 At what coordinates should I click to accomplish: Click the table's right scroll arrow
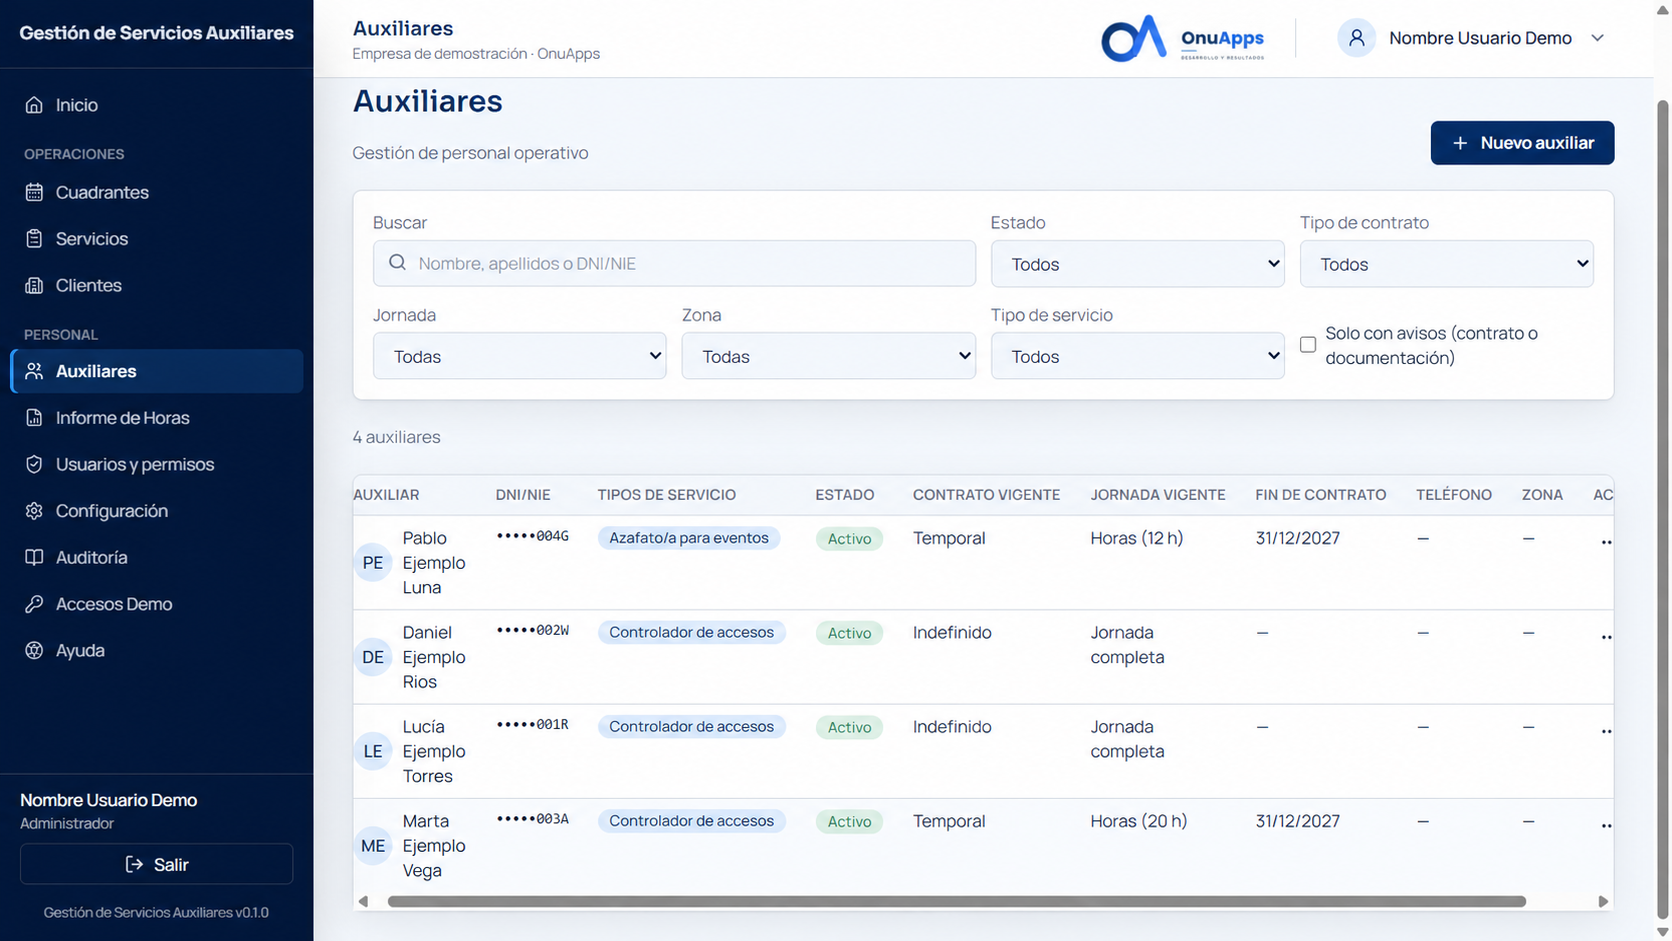pos(1603,901)
